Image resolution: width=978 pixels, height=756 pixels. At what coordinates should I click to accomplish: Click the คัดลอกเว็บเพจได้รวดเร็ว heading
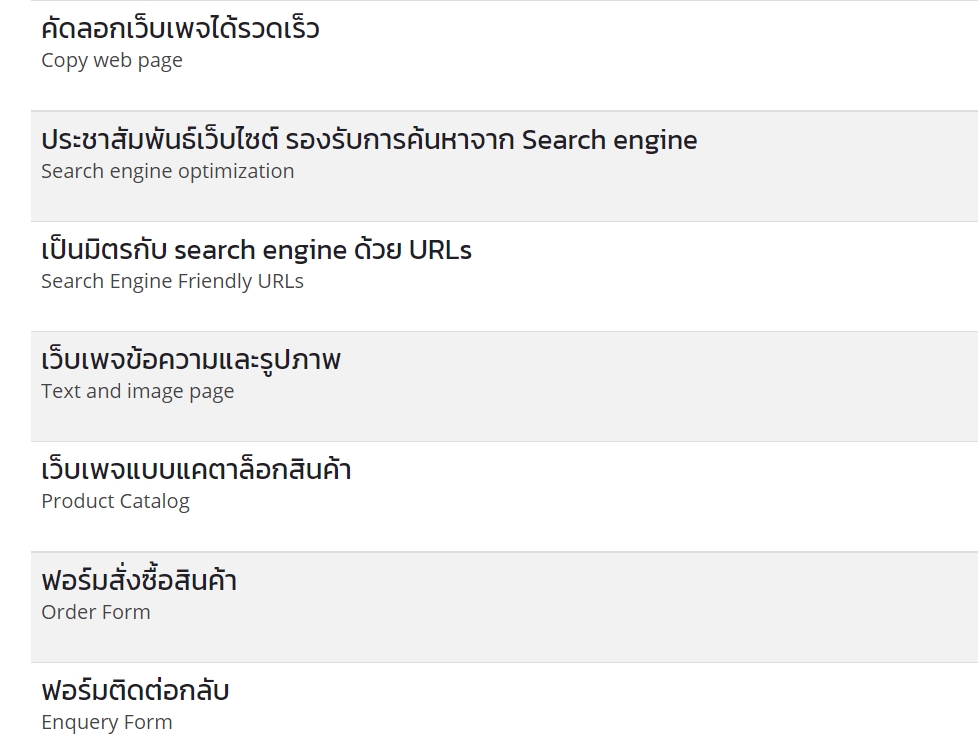(180, 29)
